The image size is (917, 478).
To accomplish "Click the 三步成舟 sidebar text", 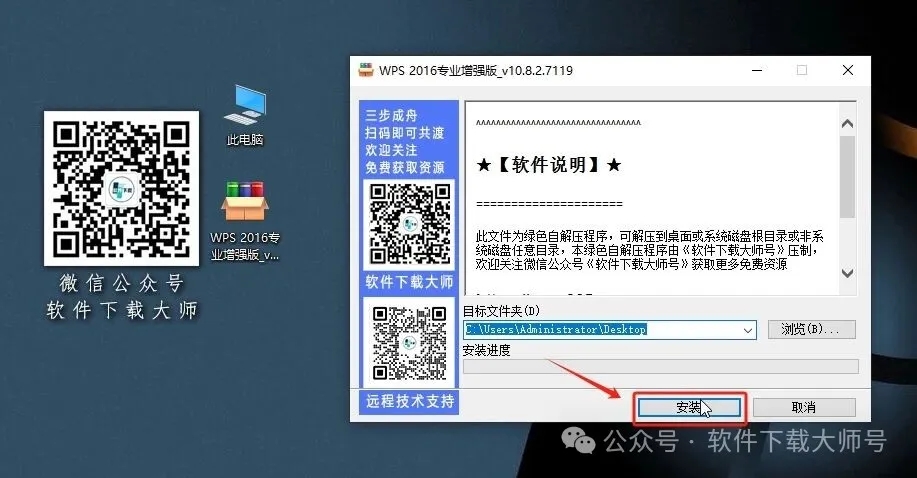I will [x=391, y=115].
